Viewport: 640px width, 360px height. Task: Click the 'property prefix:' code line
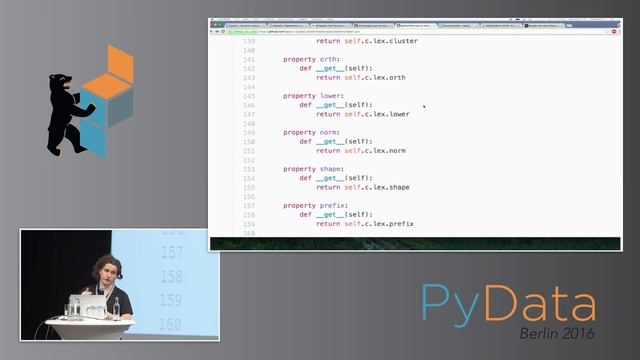[x=316, y=206]
